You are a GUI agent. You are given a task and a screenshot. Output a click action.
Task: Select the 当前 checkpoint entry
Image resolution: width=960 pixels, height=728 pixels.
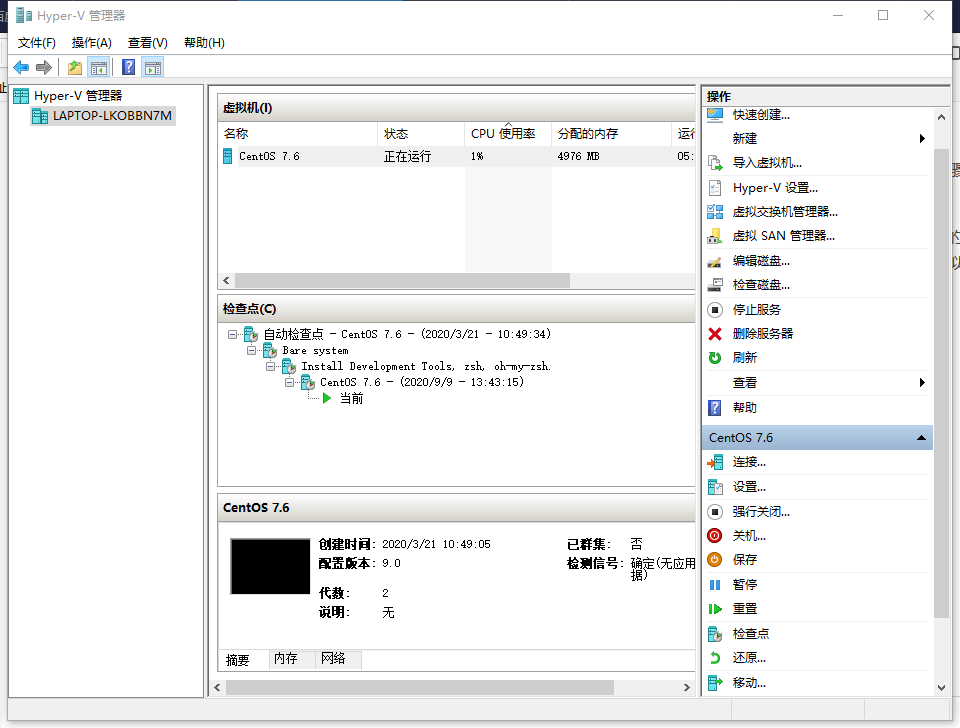[351, 399]
